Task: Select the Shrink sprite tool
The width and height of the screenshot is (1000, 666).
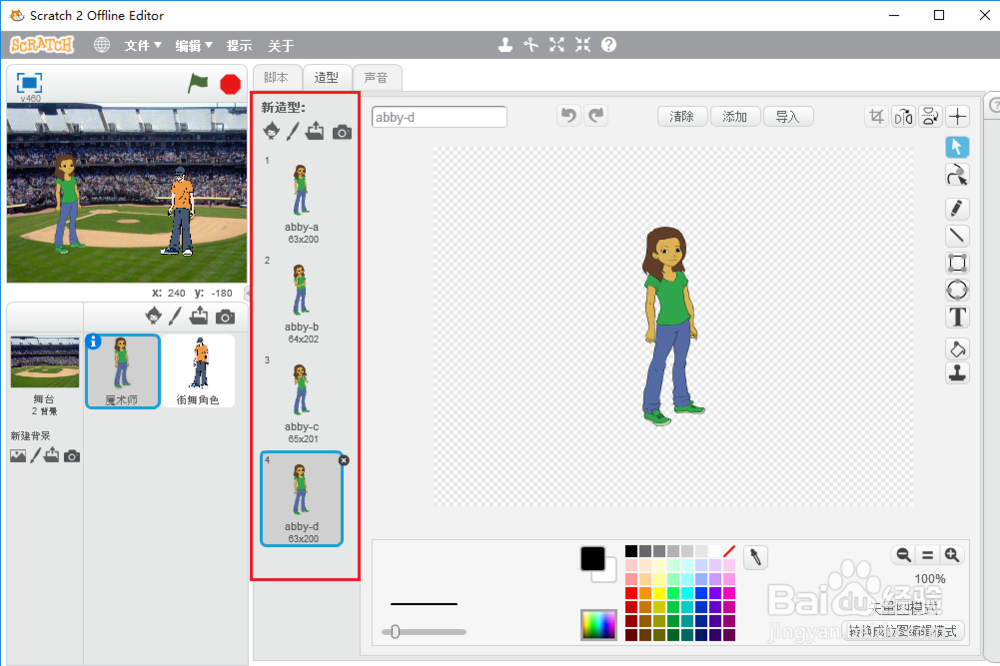Action: pyautogui.click(x=582, y=45)
